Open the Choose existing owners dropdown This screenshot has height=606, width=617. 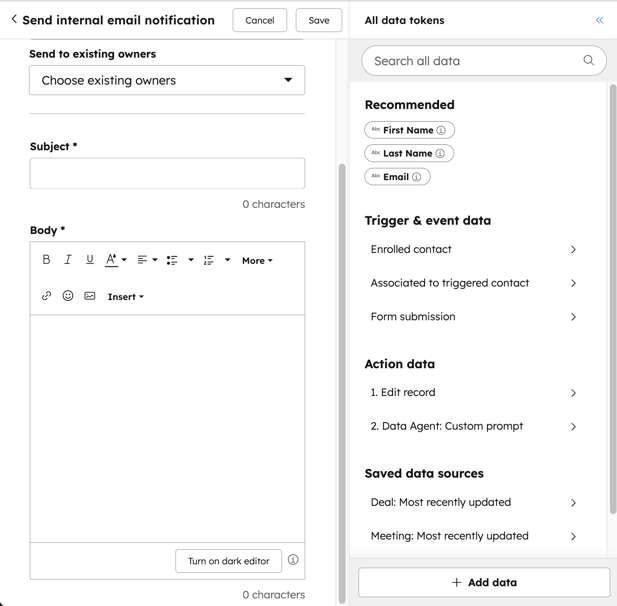click(x=167, y=80)
